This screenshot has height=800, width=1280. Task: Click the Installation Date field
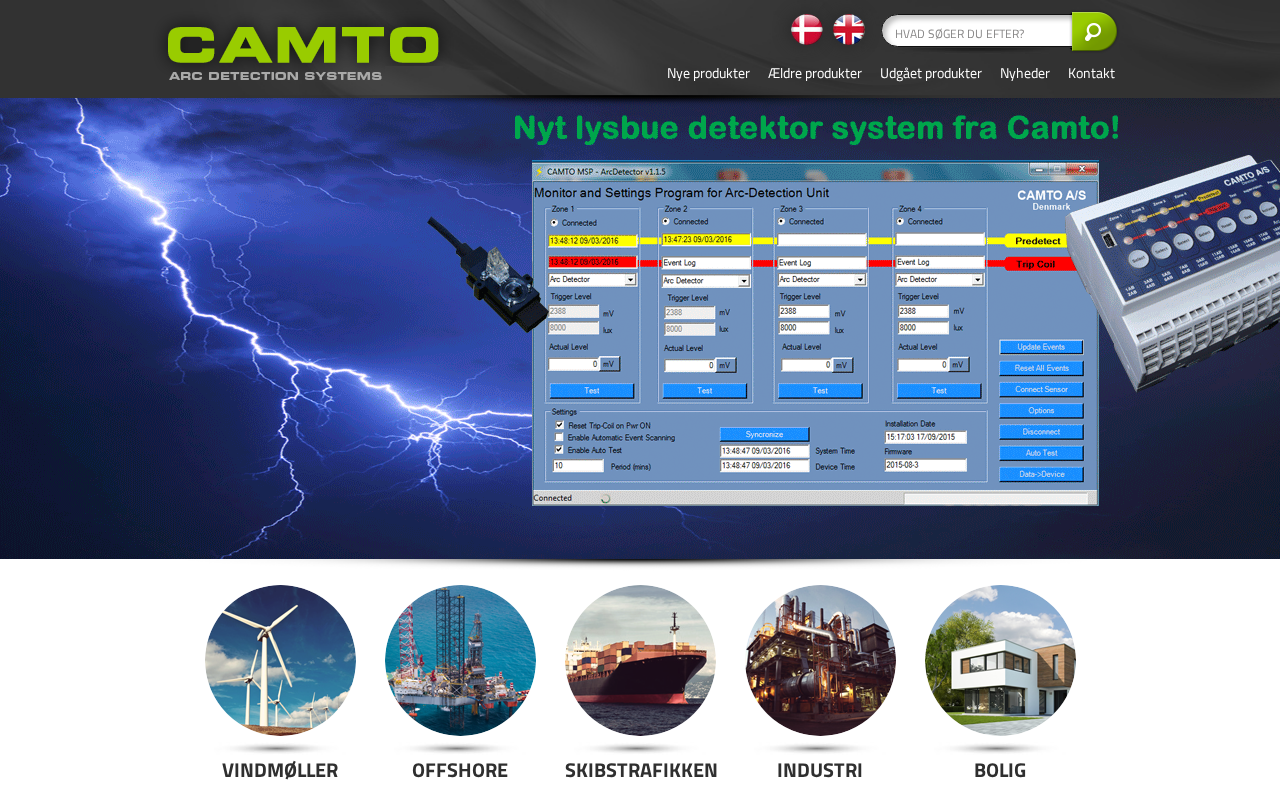[x=926, y=437]
